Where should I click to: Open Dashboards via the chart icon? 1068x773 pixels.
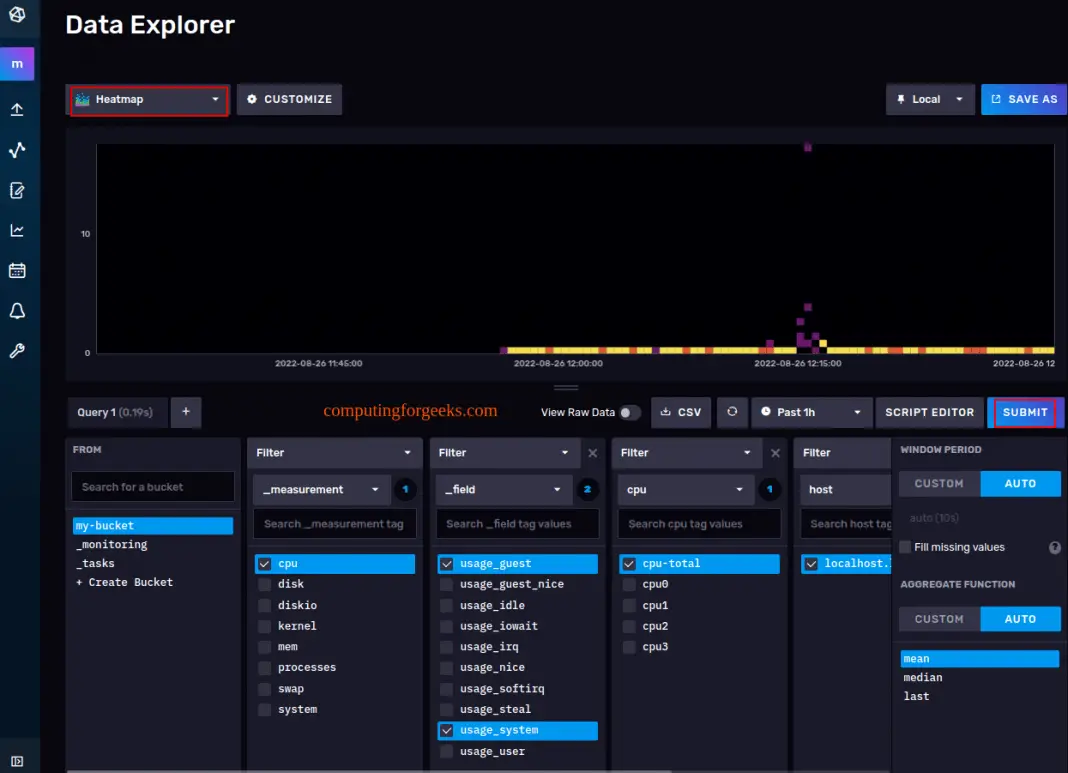(x=18, y=229)
